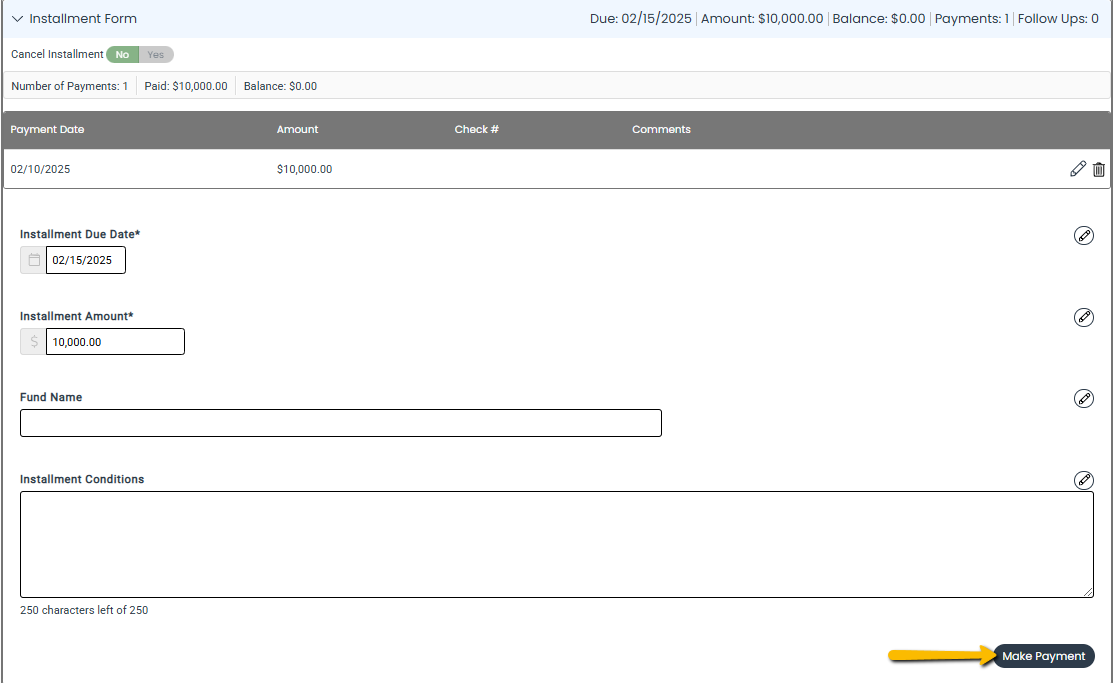
Task: Keep Cancel Installment set to No
Action: pos(122,54)
